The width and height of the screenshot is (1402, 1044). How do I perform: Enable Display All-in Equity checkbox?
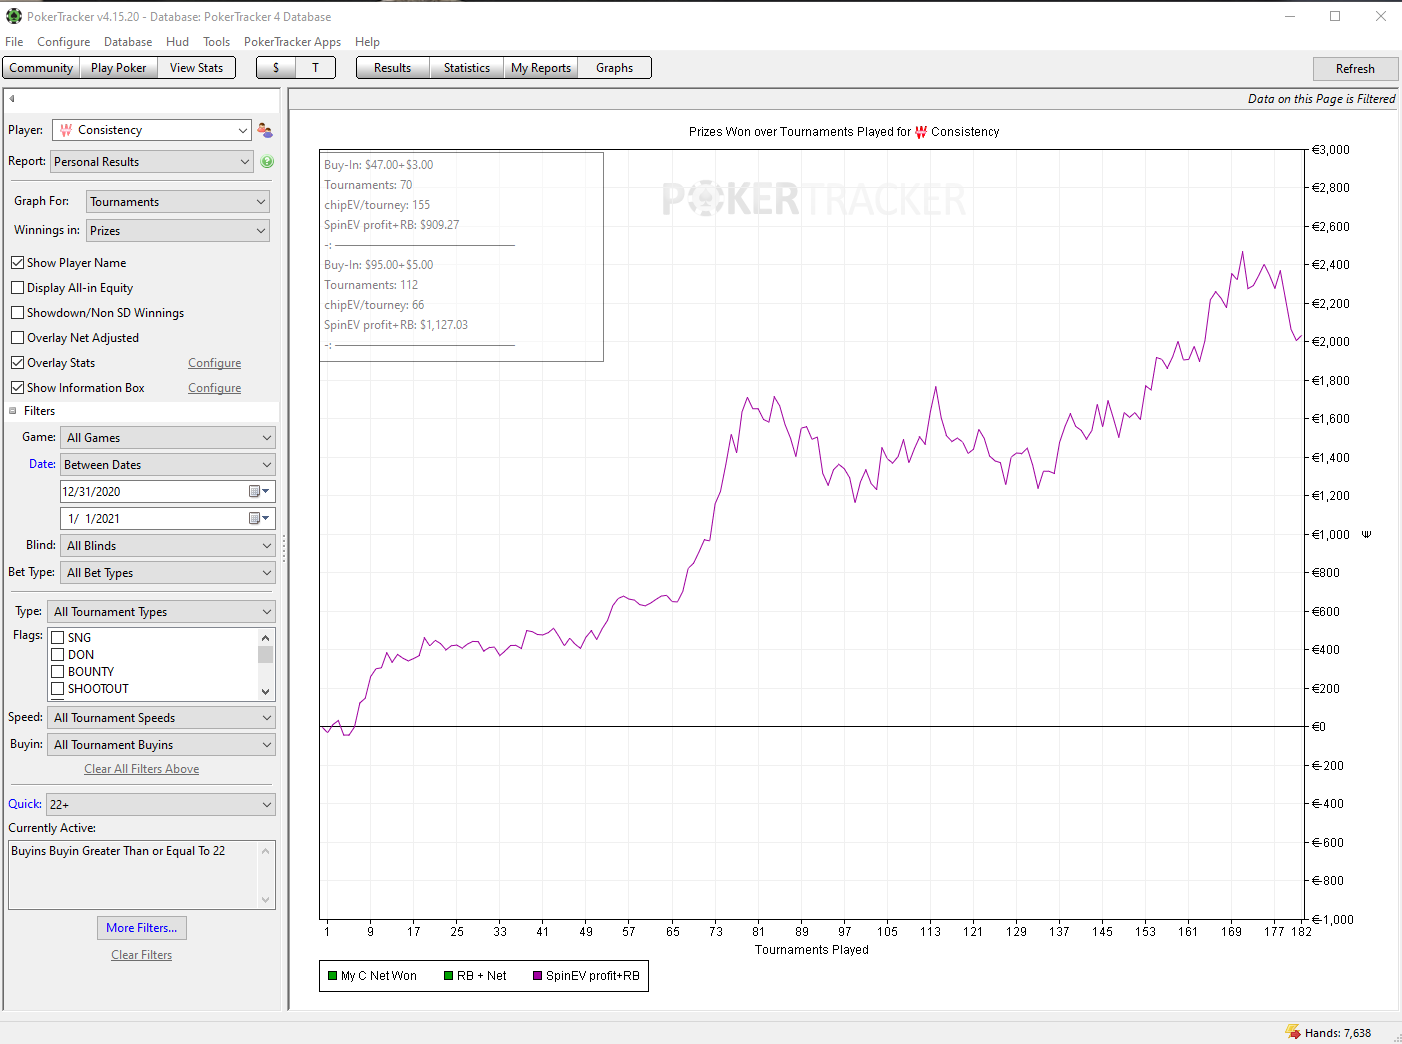pos(18,288)
